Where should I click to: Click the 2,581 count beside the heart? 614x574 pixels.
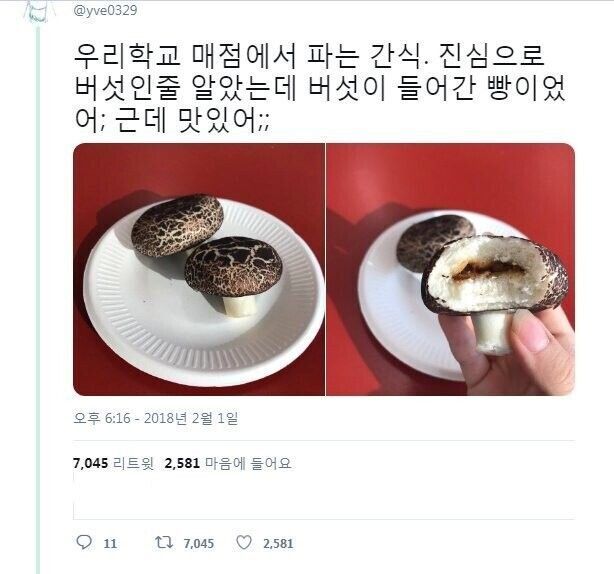pos(278,543)
